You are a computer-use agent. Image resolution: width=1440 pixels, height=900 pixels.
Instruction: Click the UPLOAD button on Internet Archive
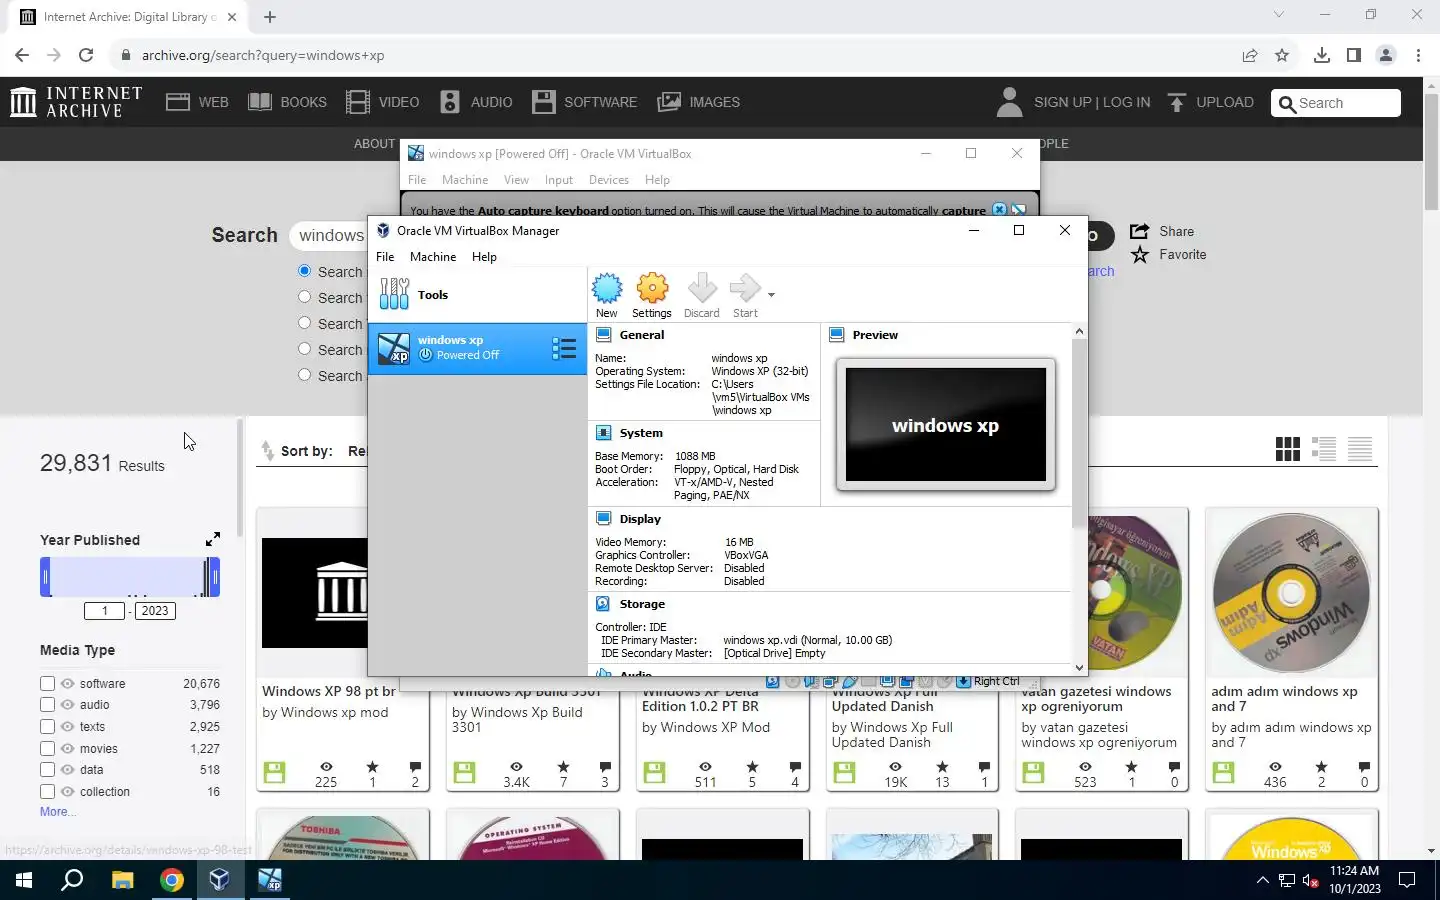[x=1210, y=102]
